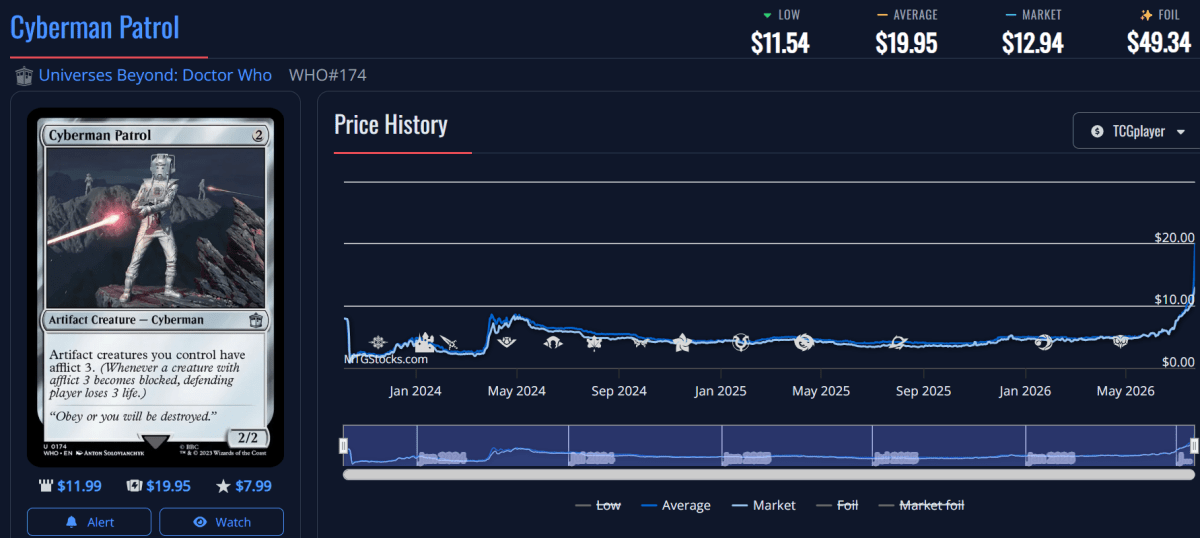Screen dimensions: 1200x538
Task: Click the green down-arrow icon beside LOW
Action: pyautogui.click(x=767, y=15)
